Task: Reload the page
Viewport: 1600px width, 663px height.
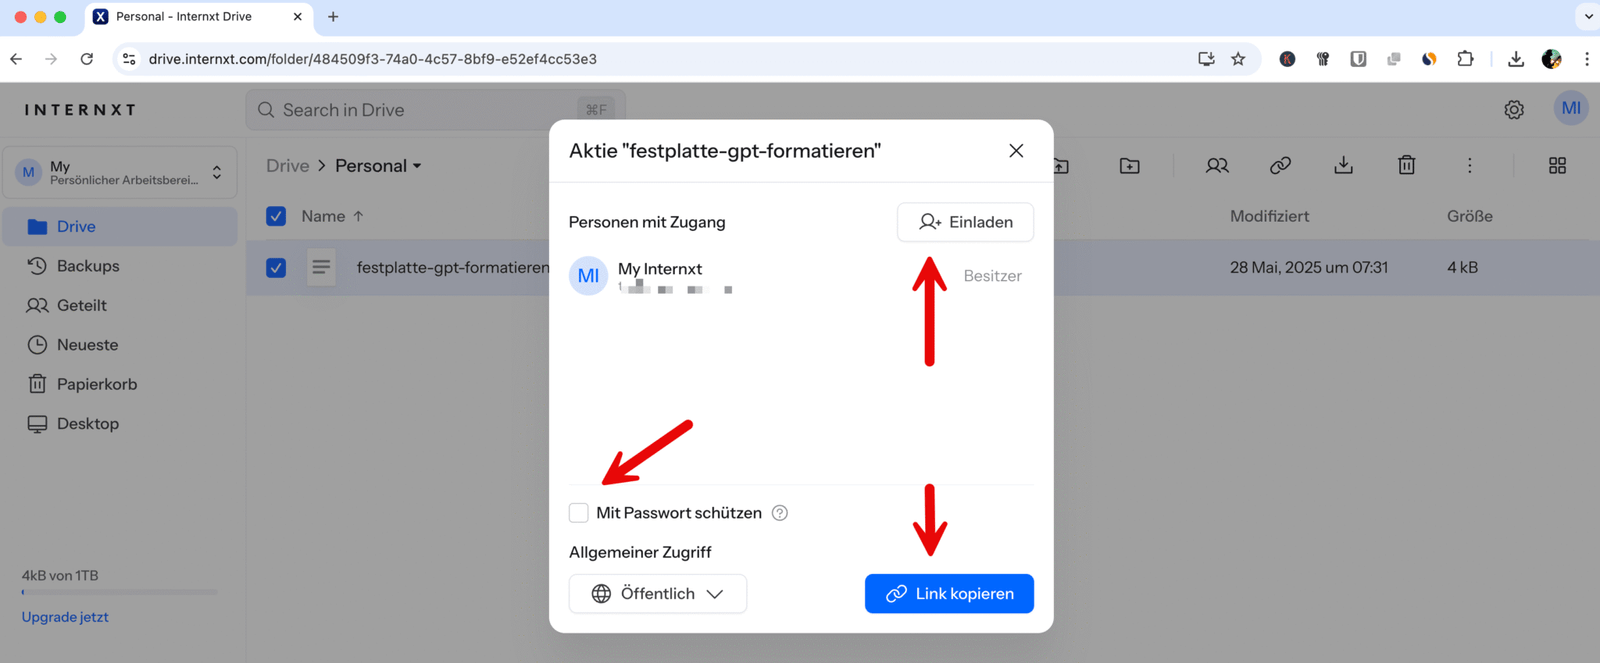Action: click(87, 59)
